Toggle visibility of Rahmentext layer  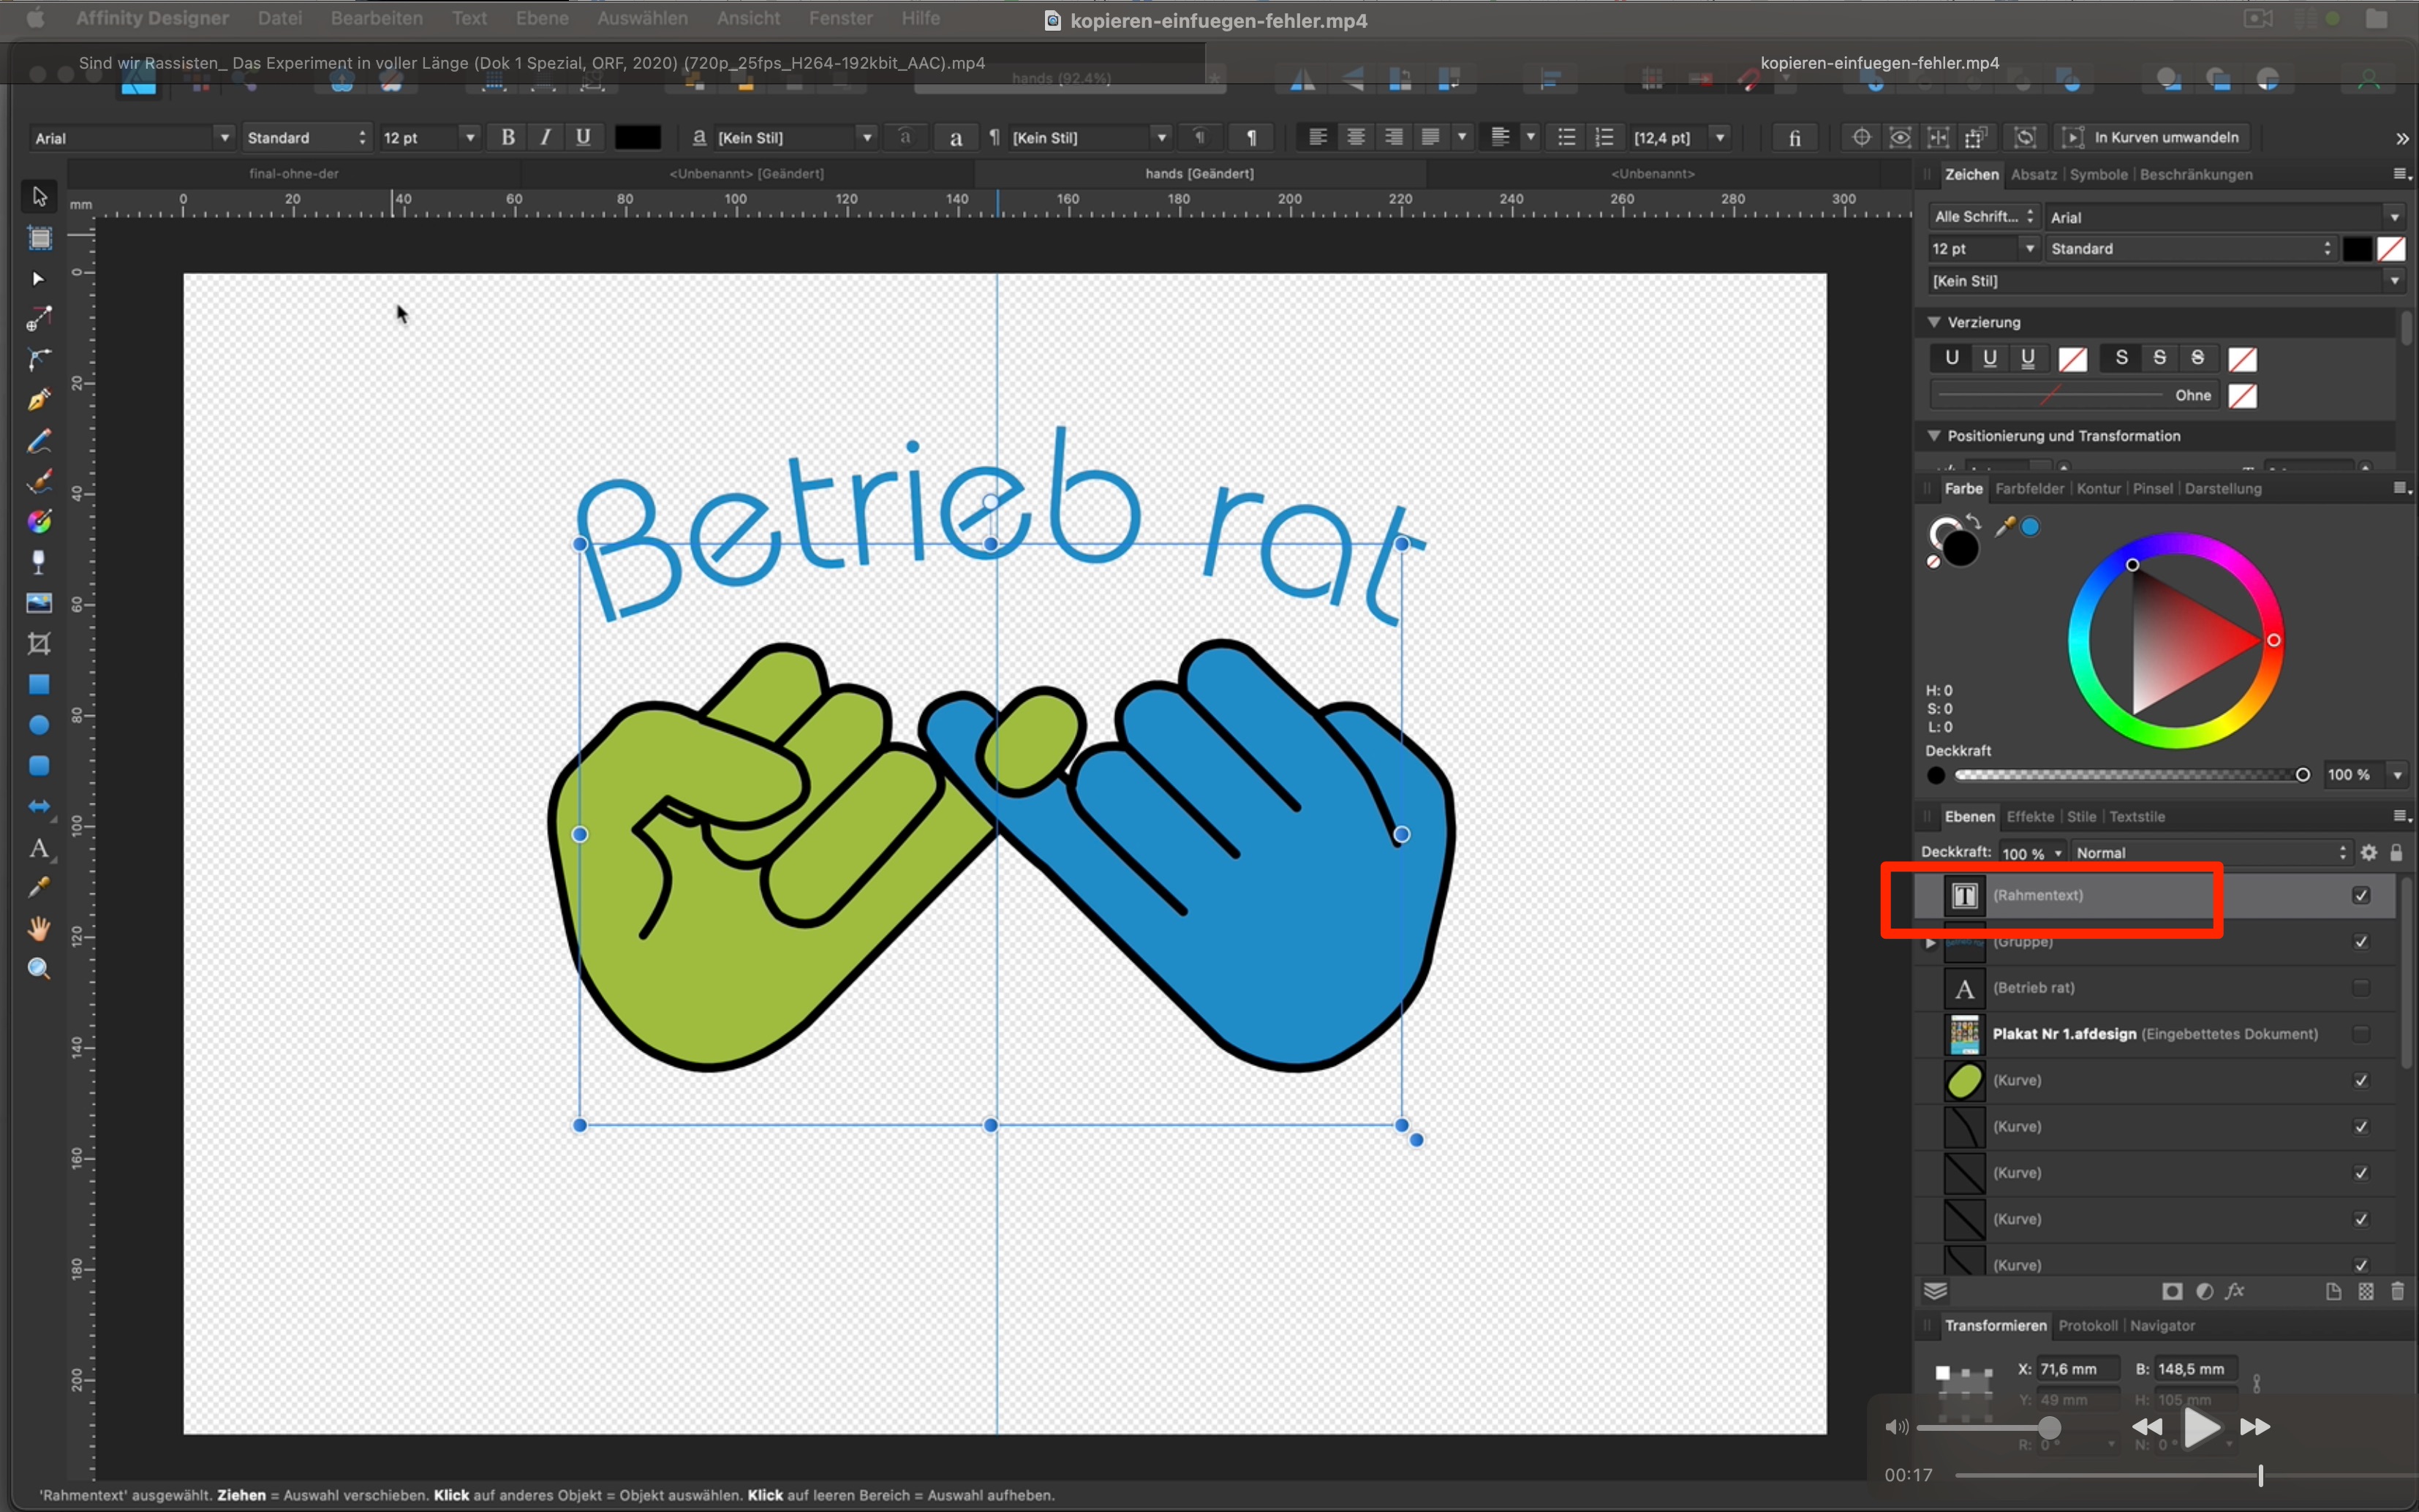point(2361,895)
